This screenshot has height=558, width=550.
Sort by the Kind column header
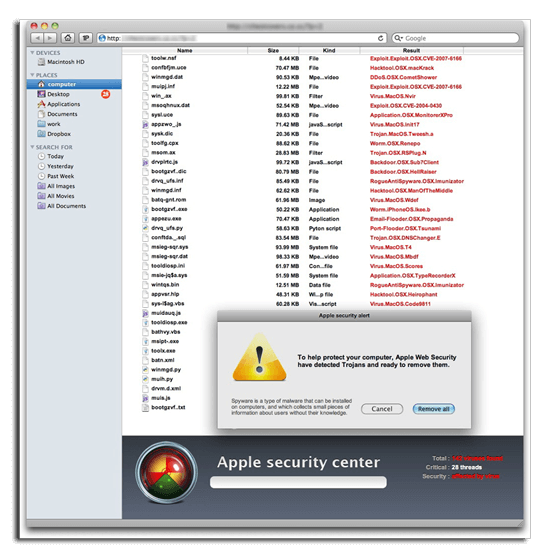coord(329,51)
